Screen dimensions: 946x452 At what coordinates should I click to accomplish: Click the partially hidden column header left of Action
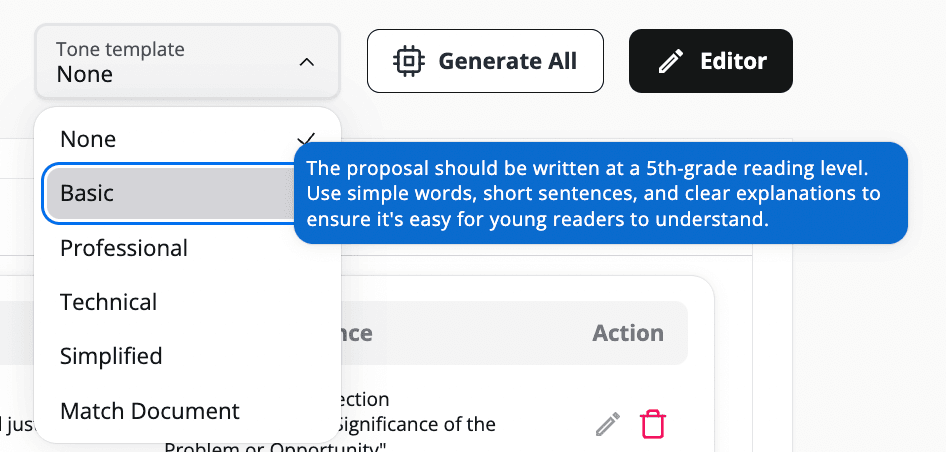coord(357,333)
